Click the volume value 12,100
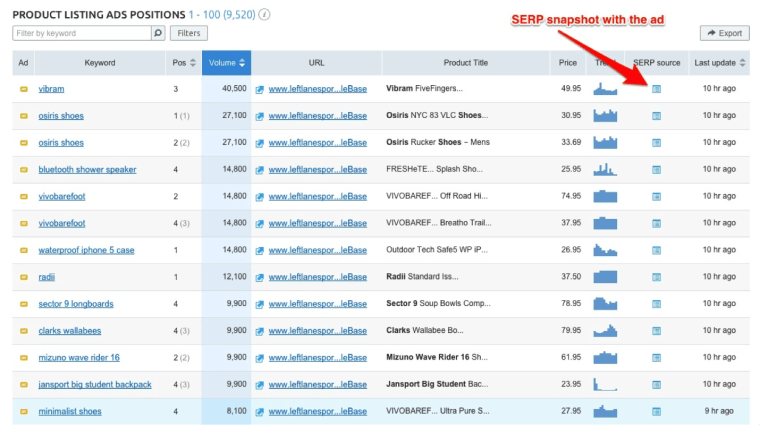760x425 pixels. click(x=235, y=277)
